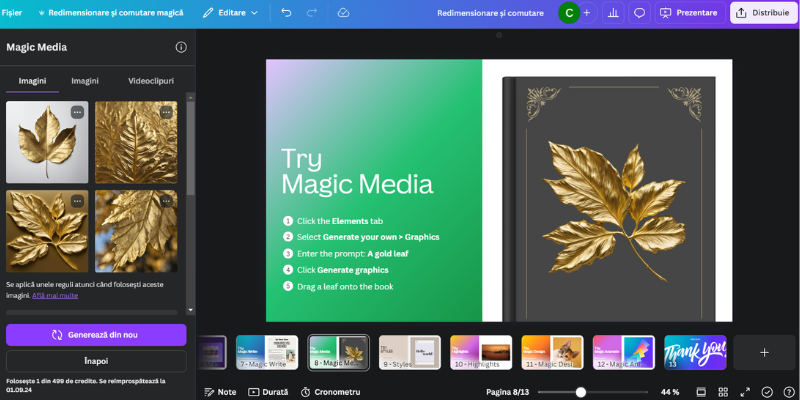Click the Magic Media info icon
800x400 pixels.
tap(181, 47)
